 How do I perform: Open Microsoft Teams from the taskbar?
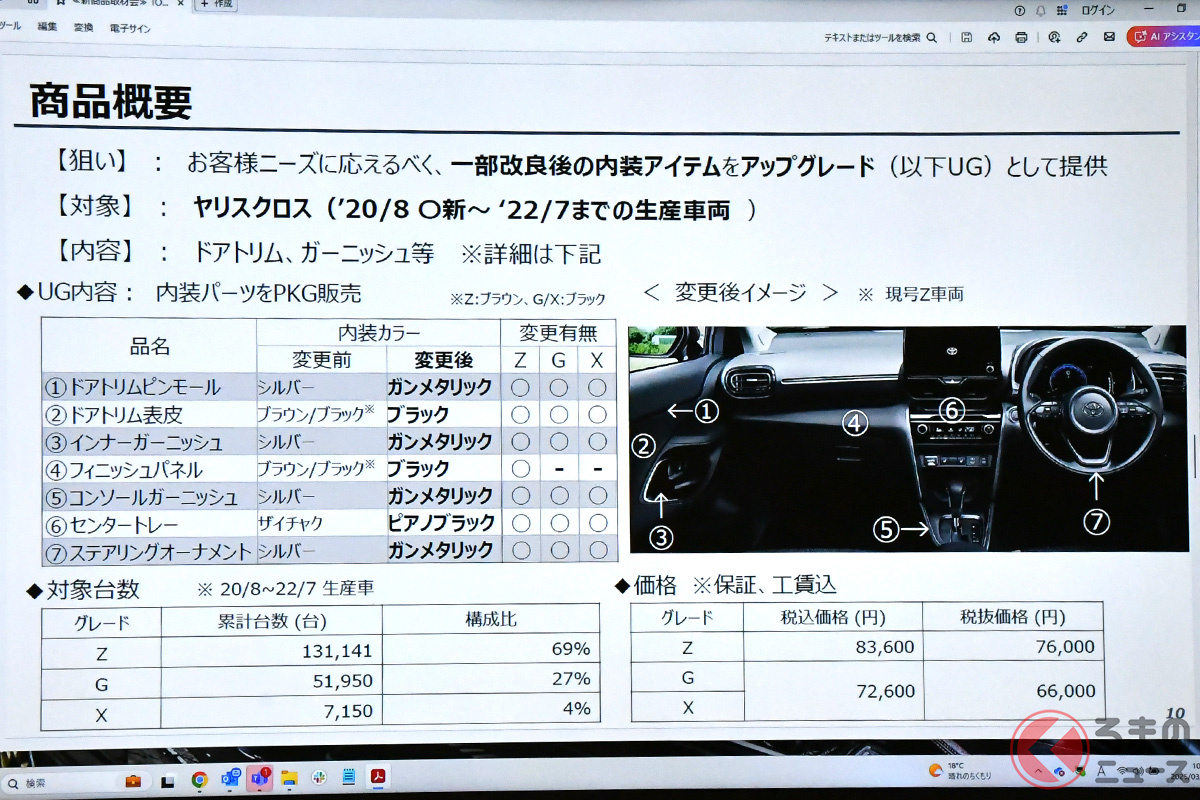(260, 778)
